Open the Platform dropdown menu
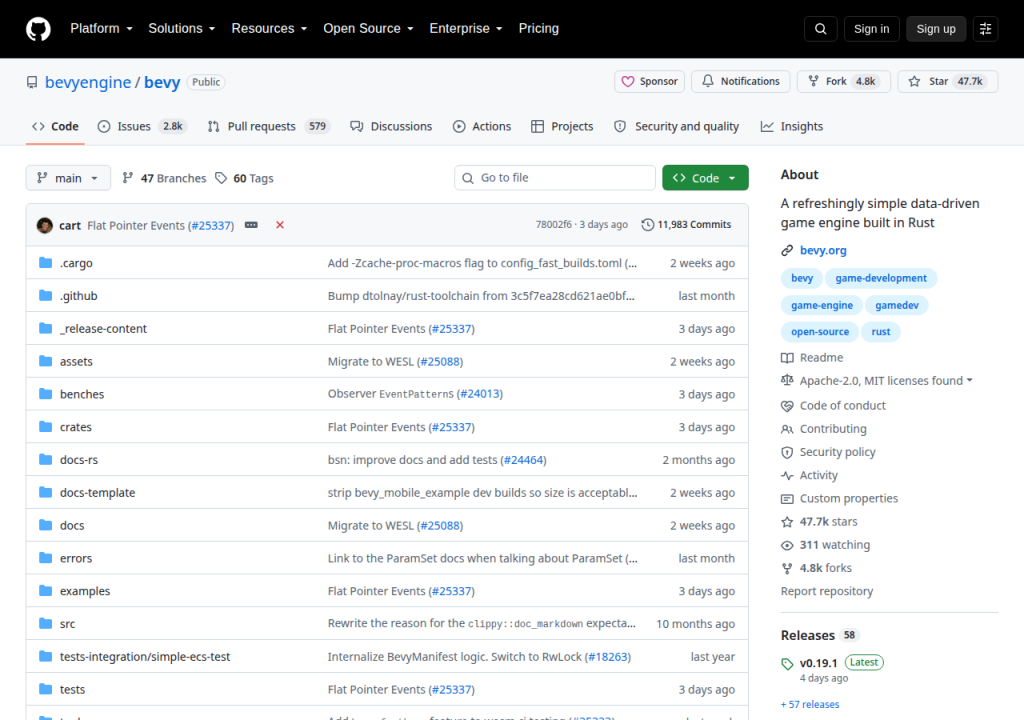The width and height of the screenshot is (1024, 720). tap(101, 29)
